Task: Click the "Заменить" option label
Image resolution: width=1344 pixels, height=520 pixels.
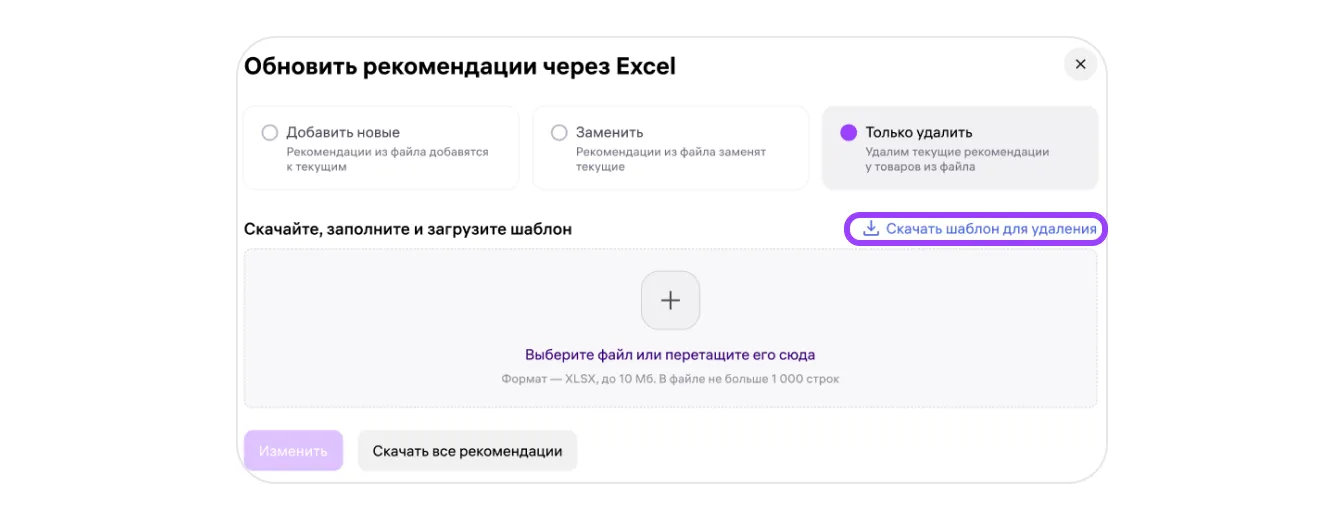Action: tap(609, 132)
